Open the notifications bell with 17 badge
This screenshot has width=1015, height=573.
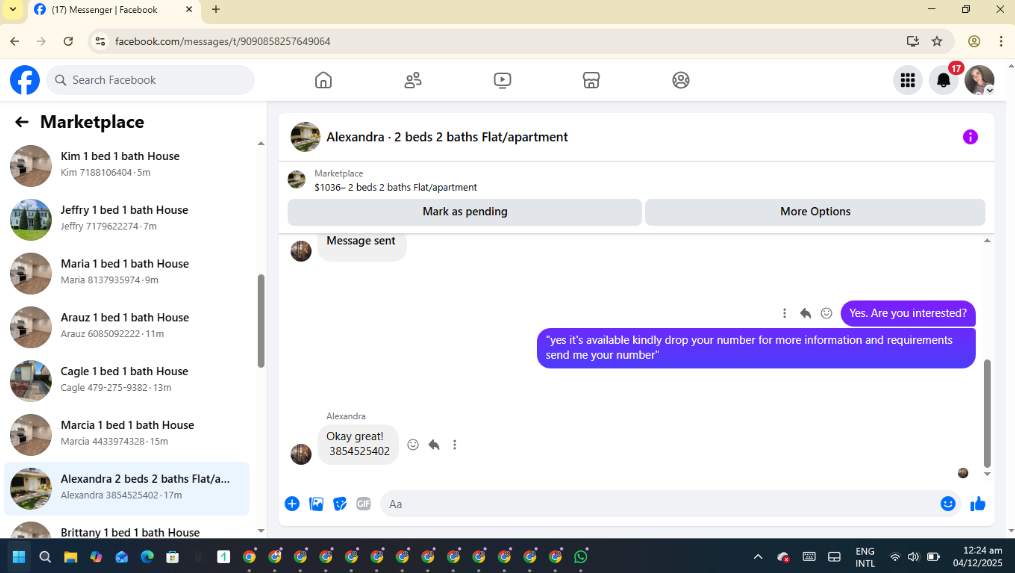coord(944,80)
